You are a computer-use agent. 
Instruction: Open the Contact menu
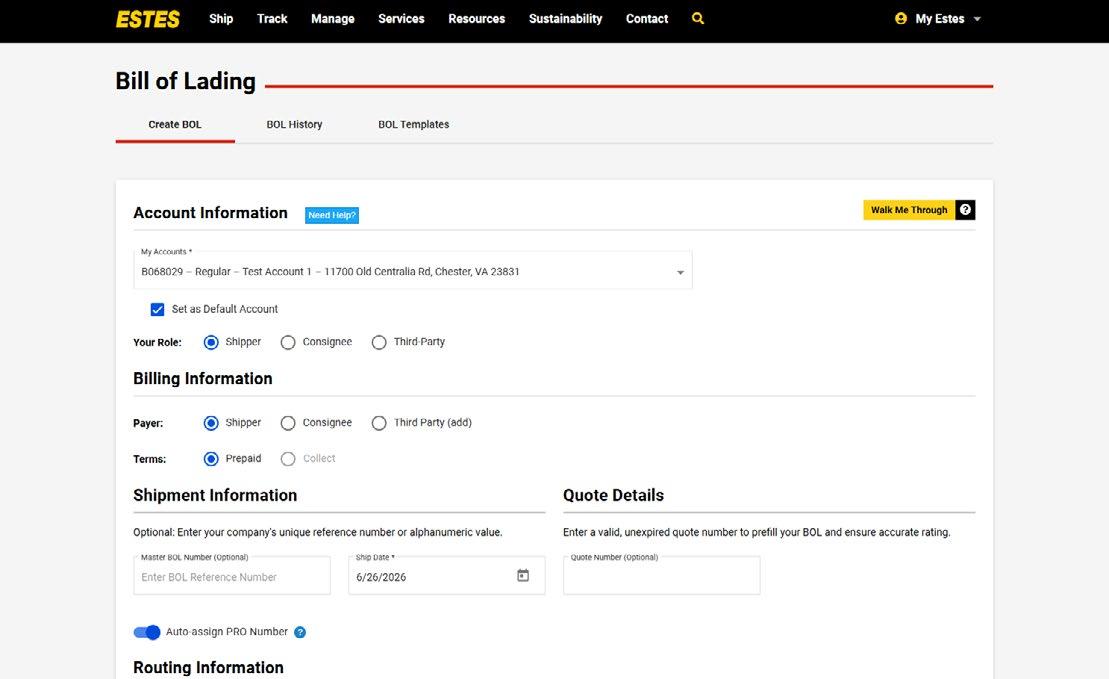point(646,18)
